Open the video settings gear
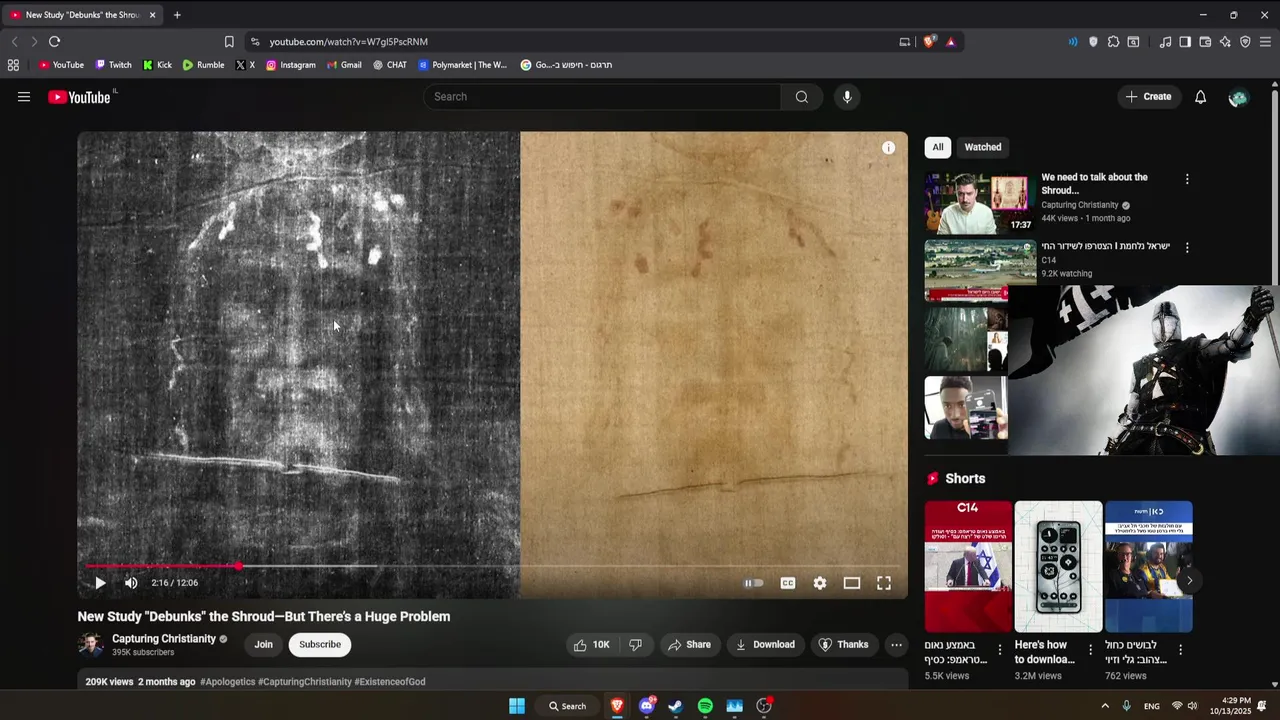The height and width of the screenshot is (720, 1280). 820,583
